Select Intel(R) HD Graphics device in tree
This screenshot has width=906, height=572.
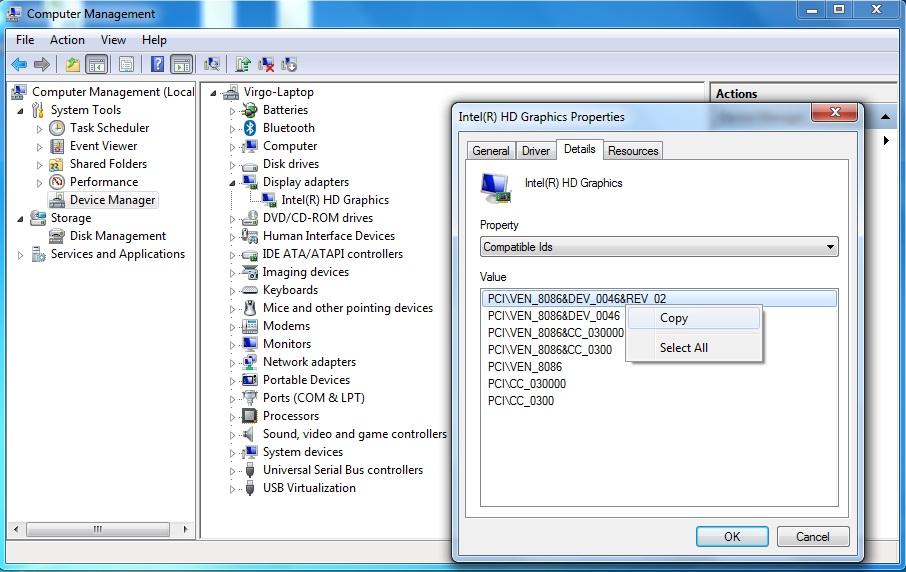(335, 200)
